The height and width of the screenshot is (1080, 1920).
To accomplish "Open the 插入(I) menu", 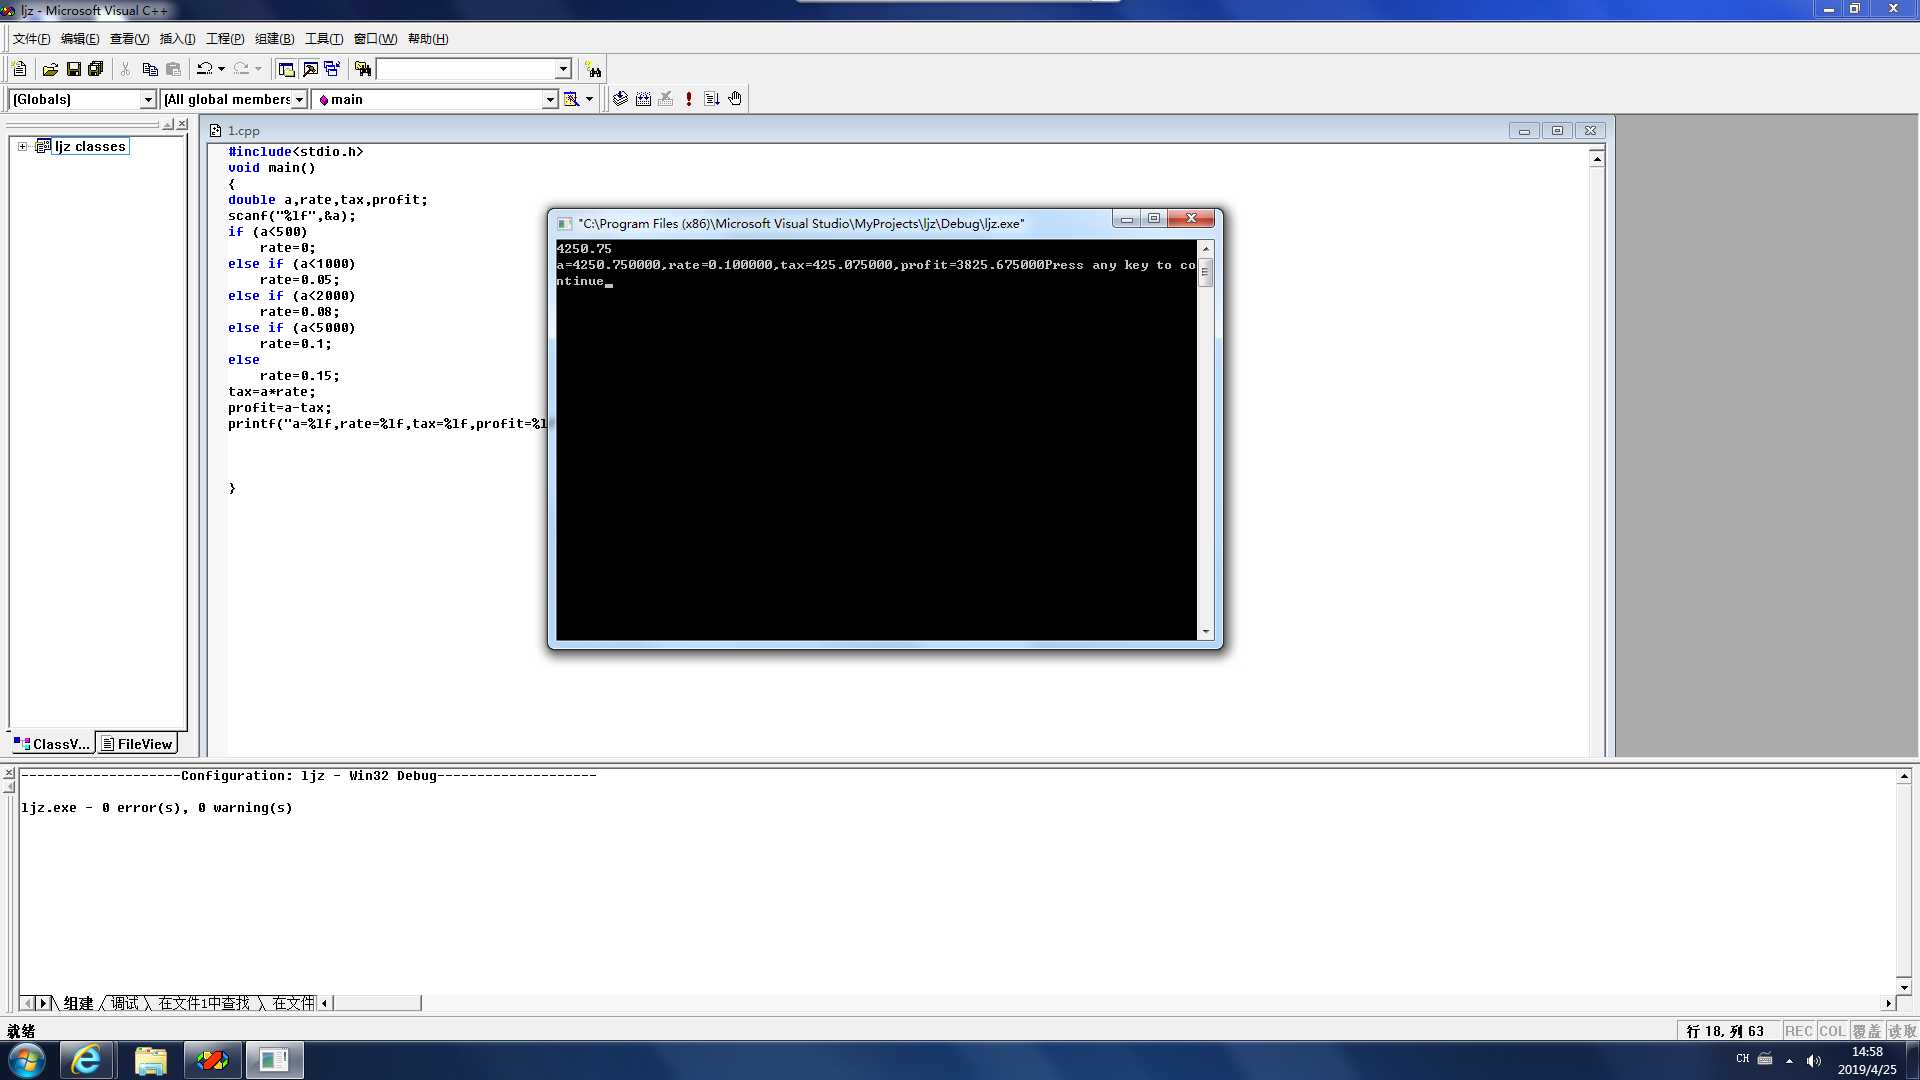I will 177,39.
